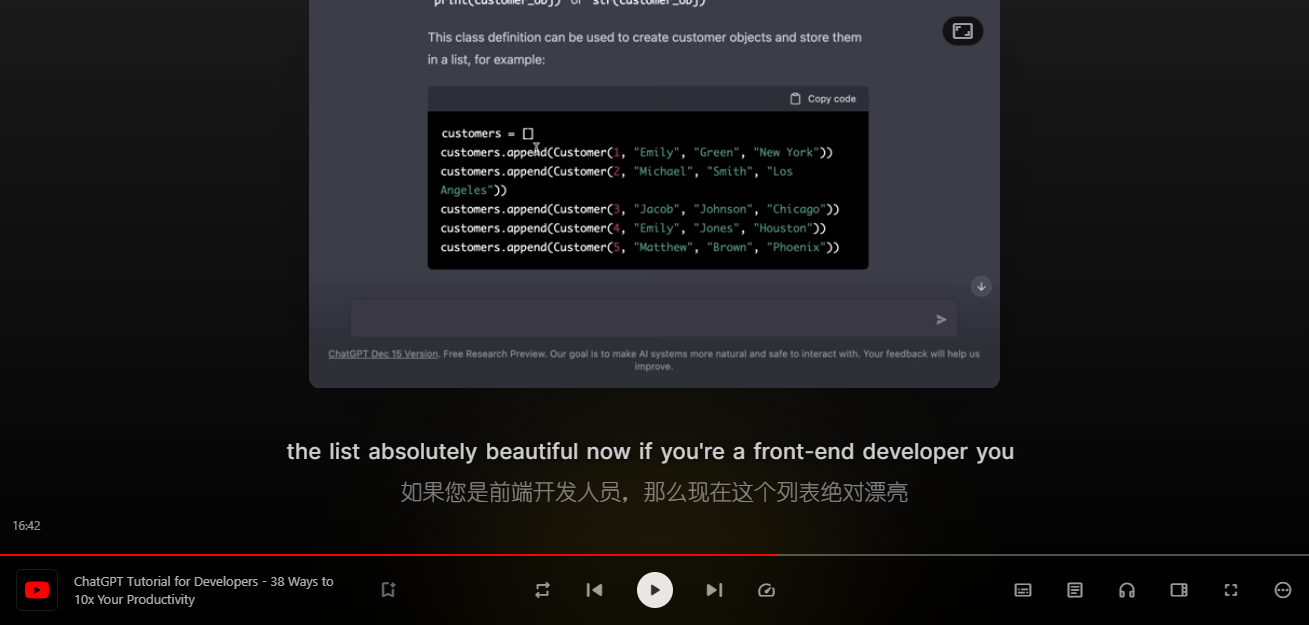
Task: Skip to the next track
Action: point(714,590)
